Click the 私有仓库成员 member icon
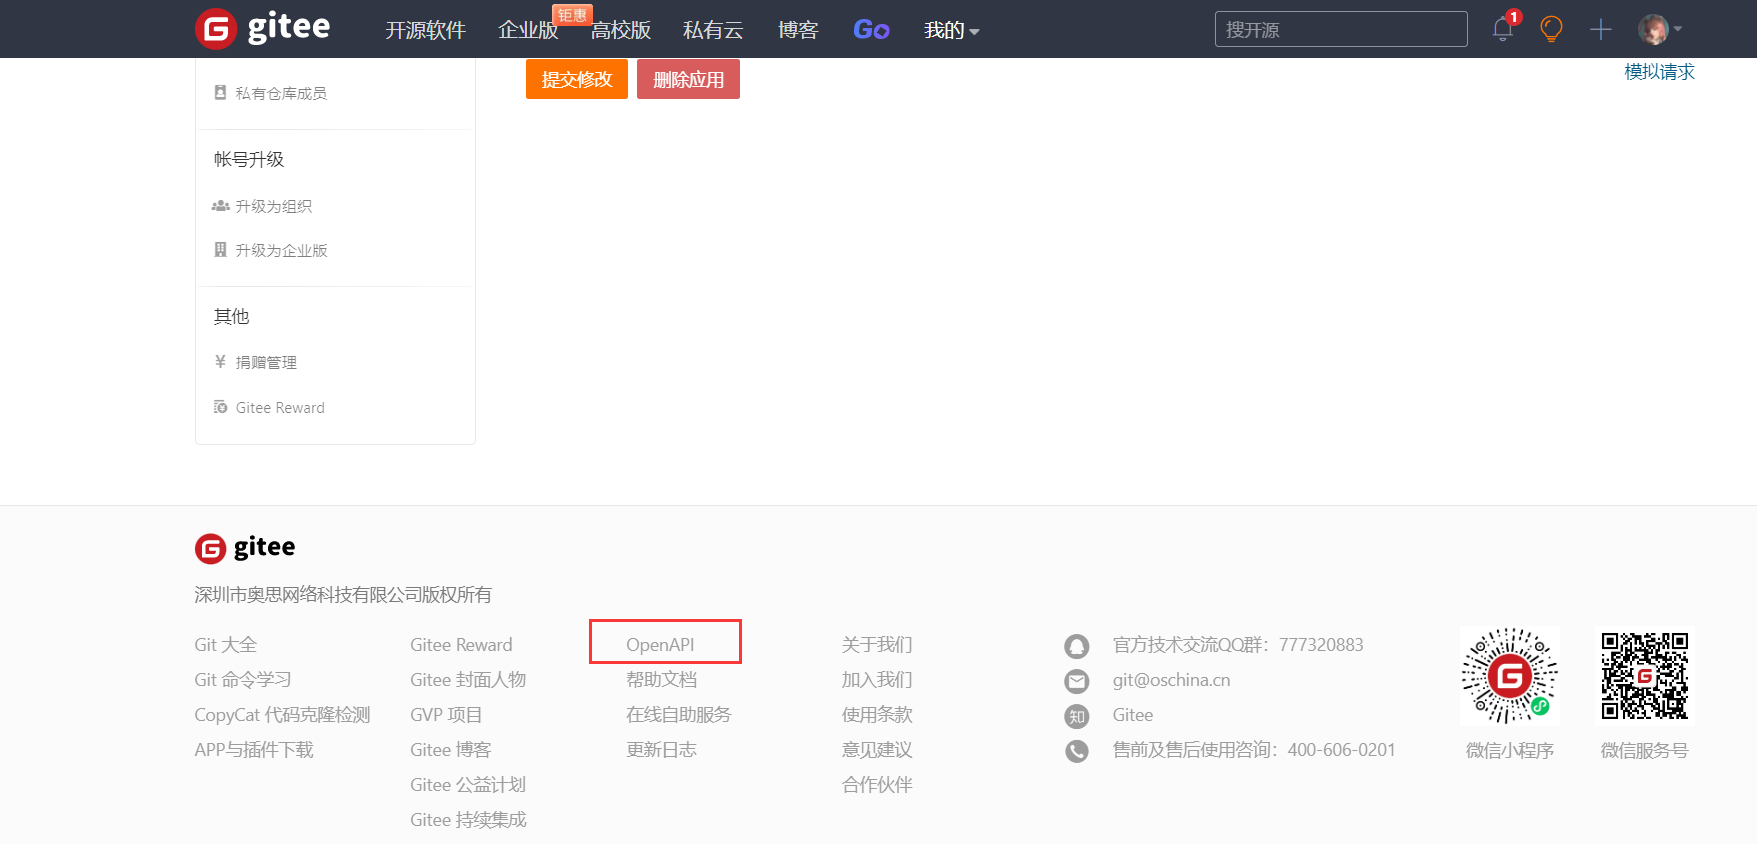This screenshot has width=1757, height=844. click(220, 93)
